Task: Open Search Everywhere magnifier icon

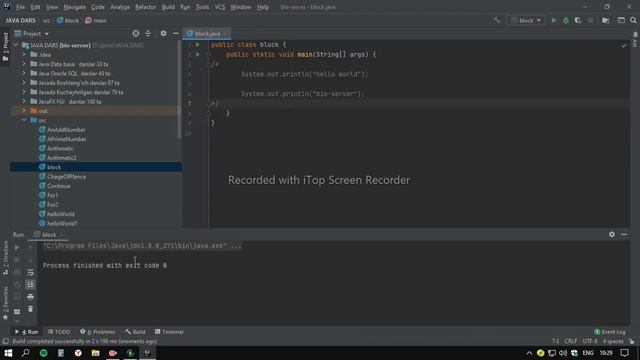Action: (633, 20)
